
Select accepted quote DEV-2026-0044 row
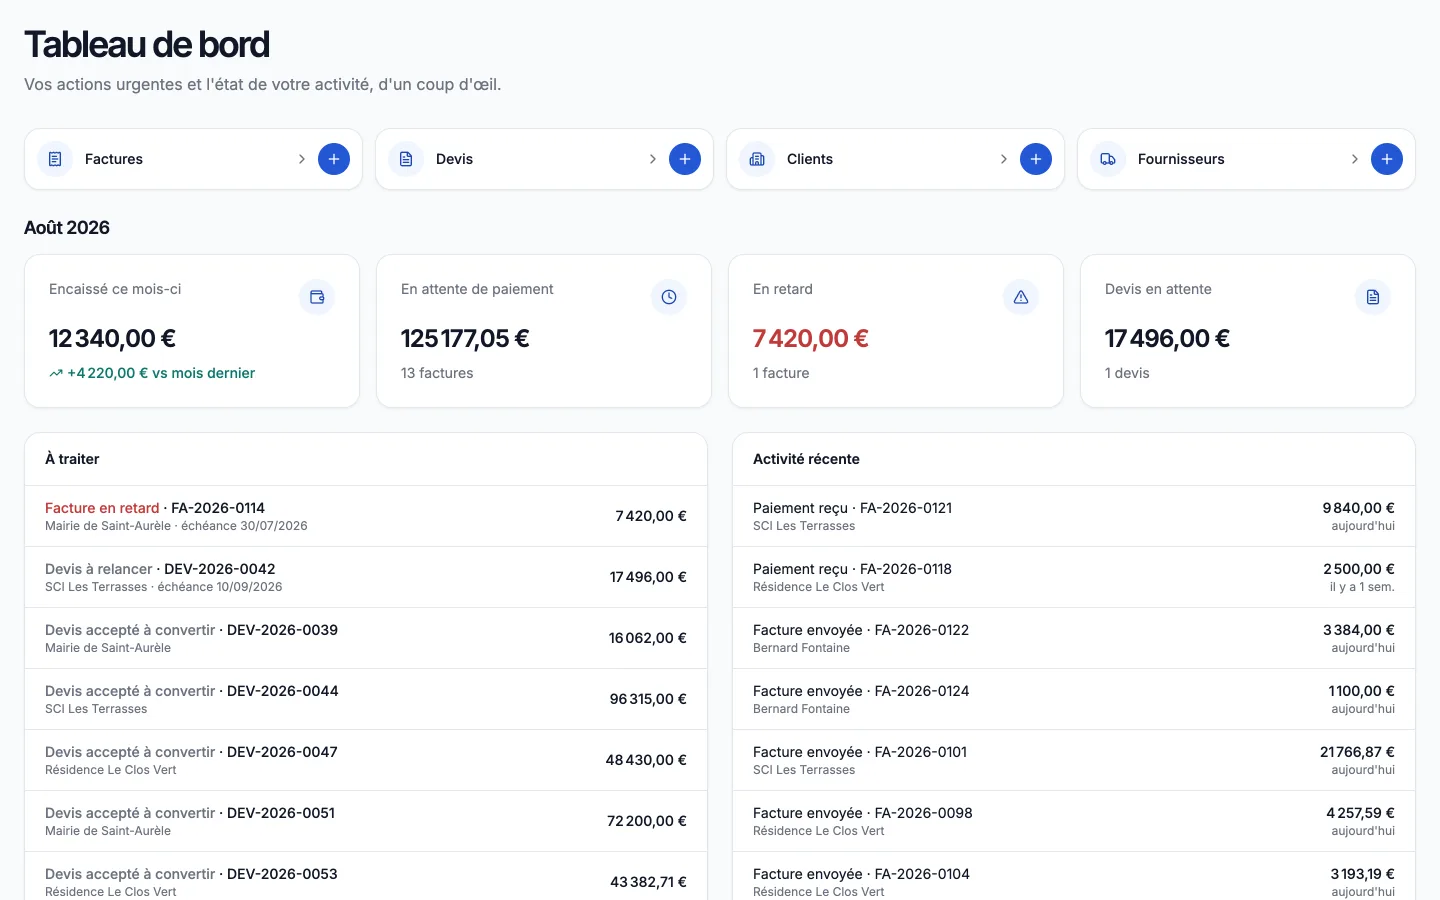pos(366,699)
